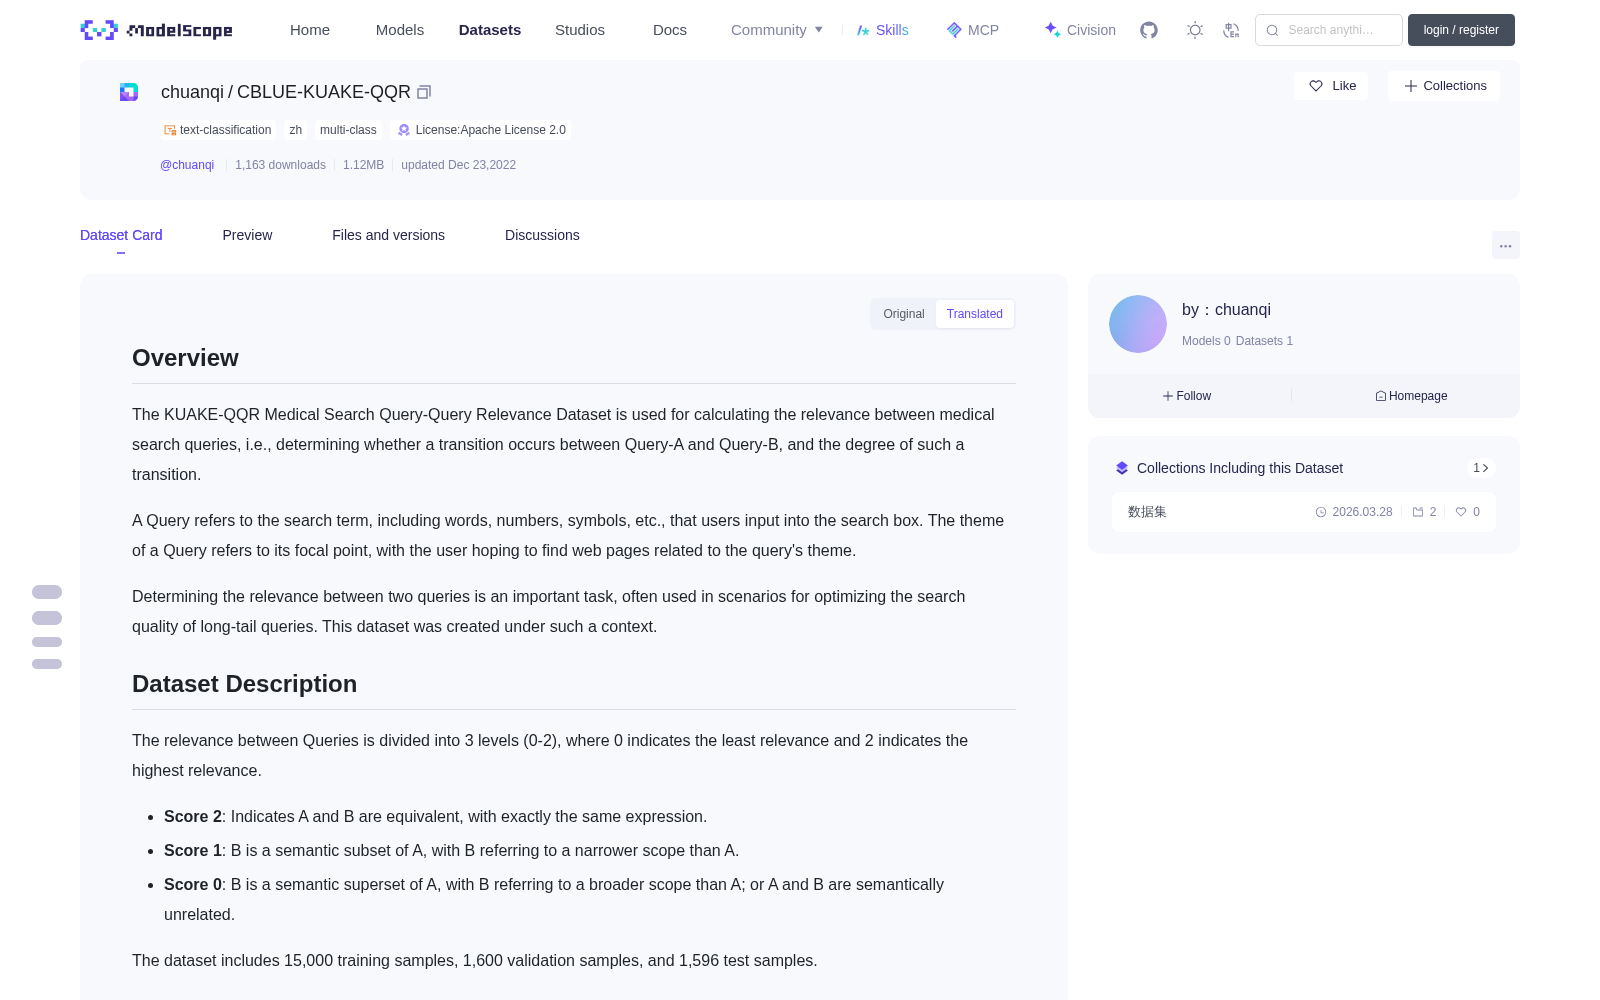Add dataset to Collections
This screenshot has width=1600, height=1000.
tap(1445, 86)
